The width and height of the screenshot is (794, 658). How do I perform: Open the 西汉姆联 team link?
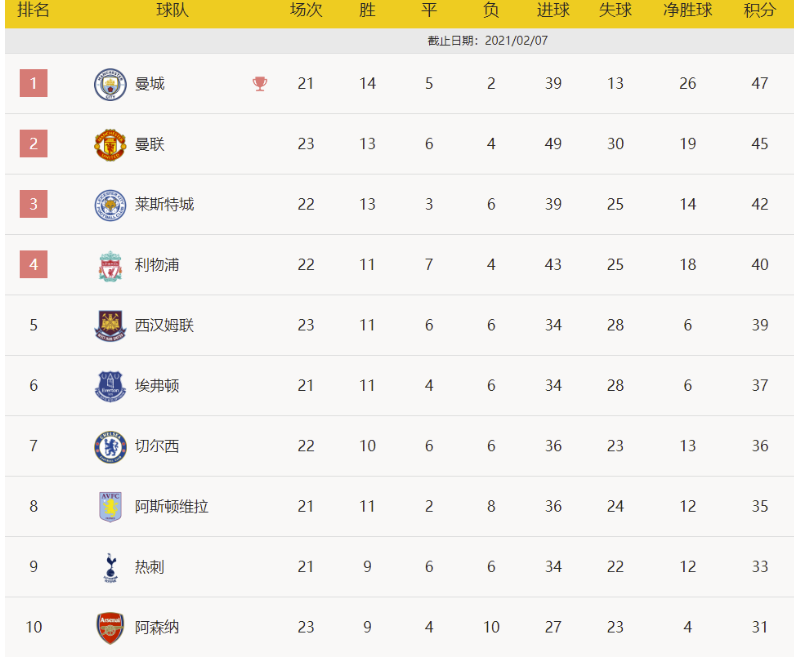click(x=165, y=325)
